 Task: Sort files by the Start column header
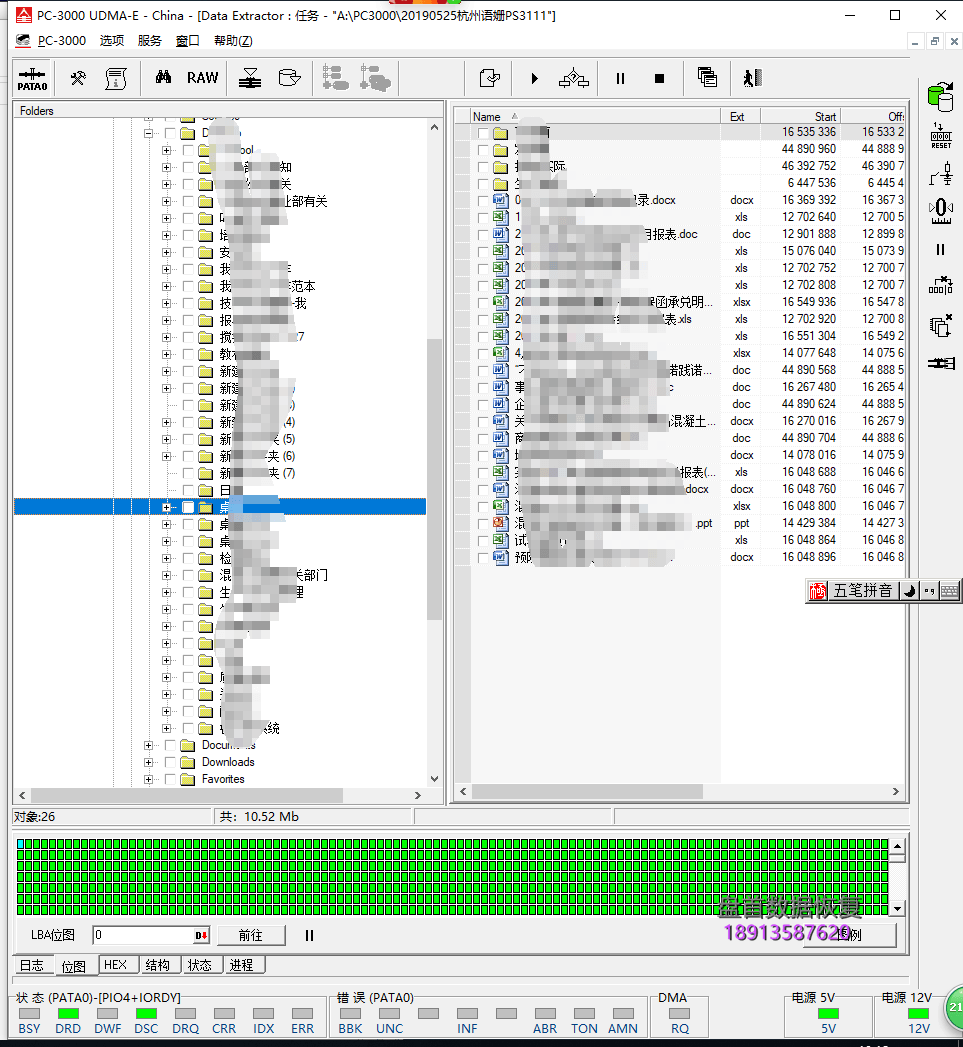pos(800,117)
